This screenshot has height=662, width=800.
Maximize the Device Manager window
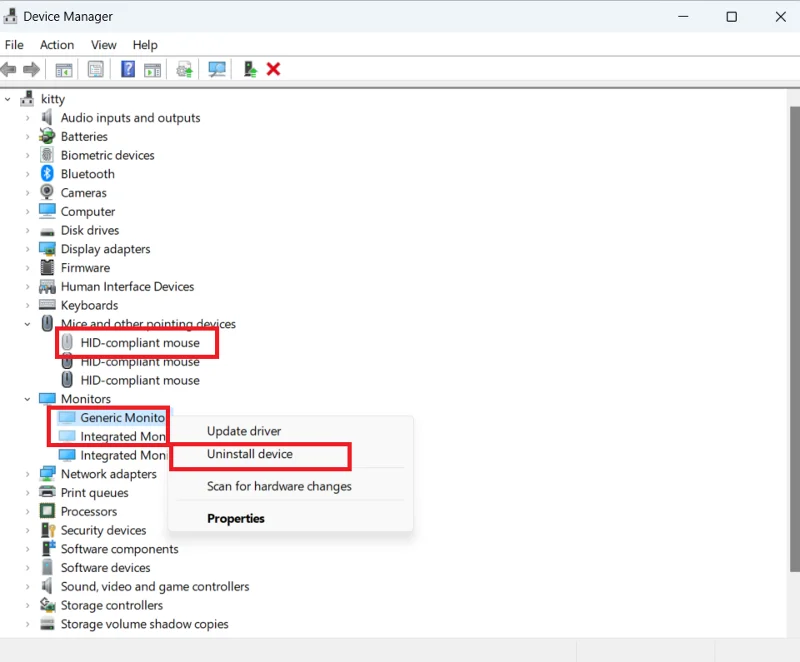pyautogui.click(x=732, y=16)
